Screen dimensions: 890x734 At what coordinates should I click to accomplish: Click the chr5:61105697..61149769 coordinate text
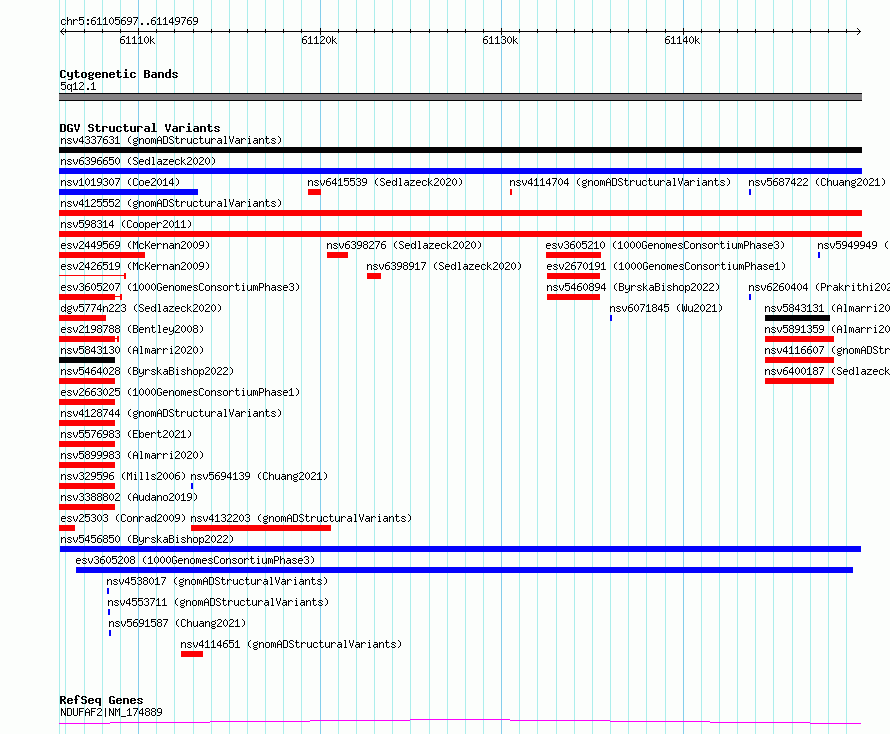(129, 22)
